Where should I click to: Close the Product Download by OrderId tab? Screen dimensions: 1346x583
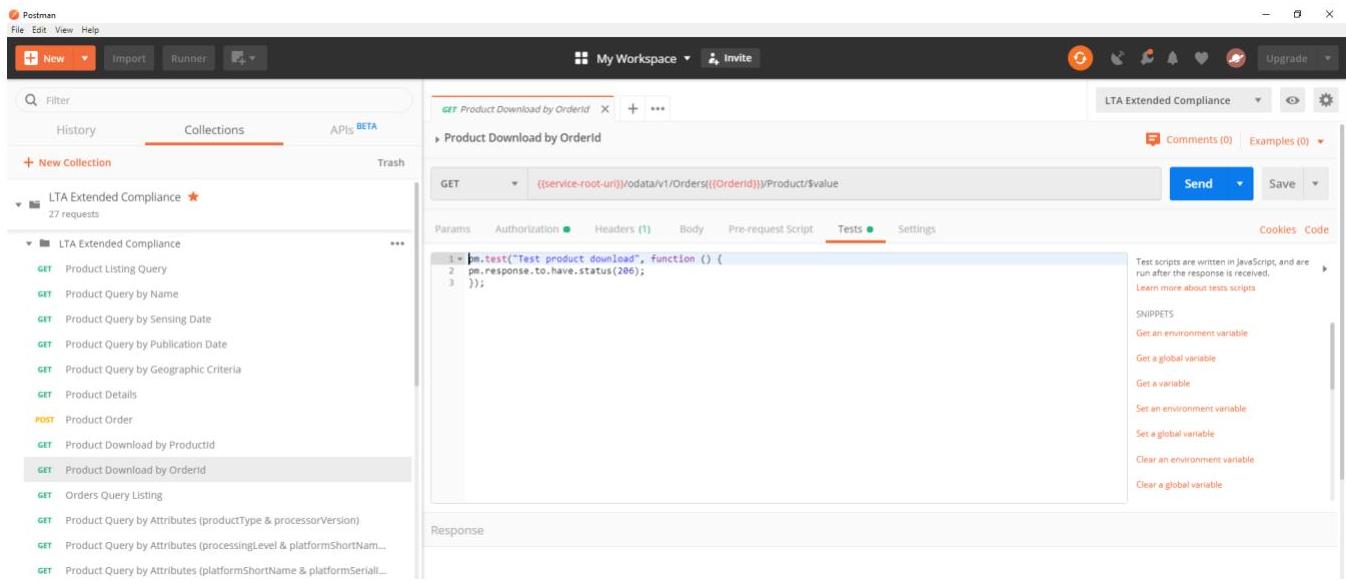(x=605, y=109)
